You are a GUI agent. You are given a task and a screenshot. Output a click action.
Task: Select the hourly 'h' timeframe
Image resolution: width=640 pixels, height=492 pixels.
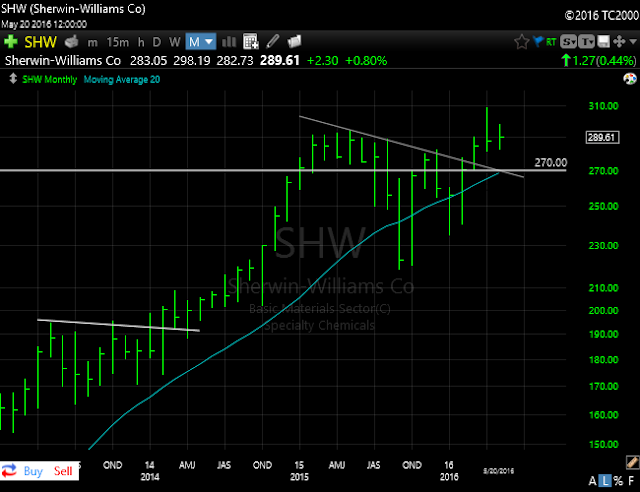pyautogui.click(x=141, y=42)
